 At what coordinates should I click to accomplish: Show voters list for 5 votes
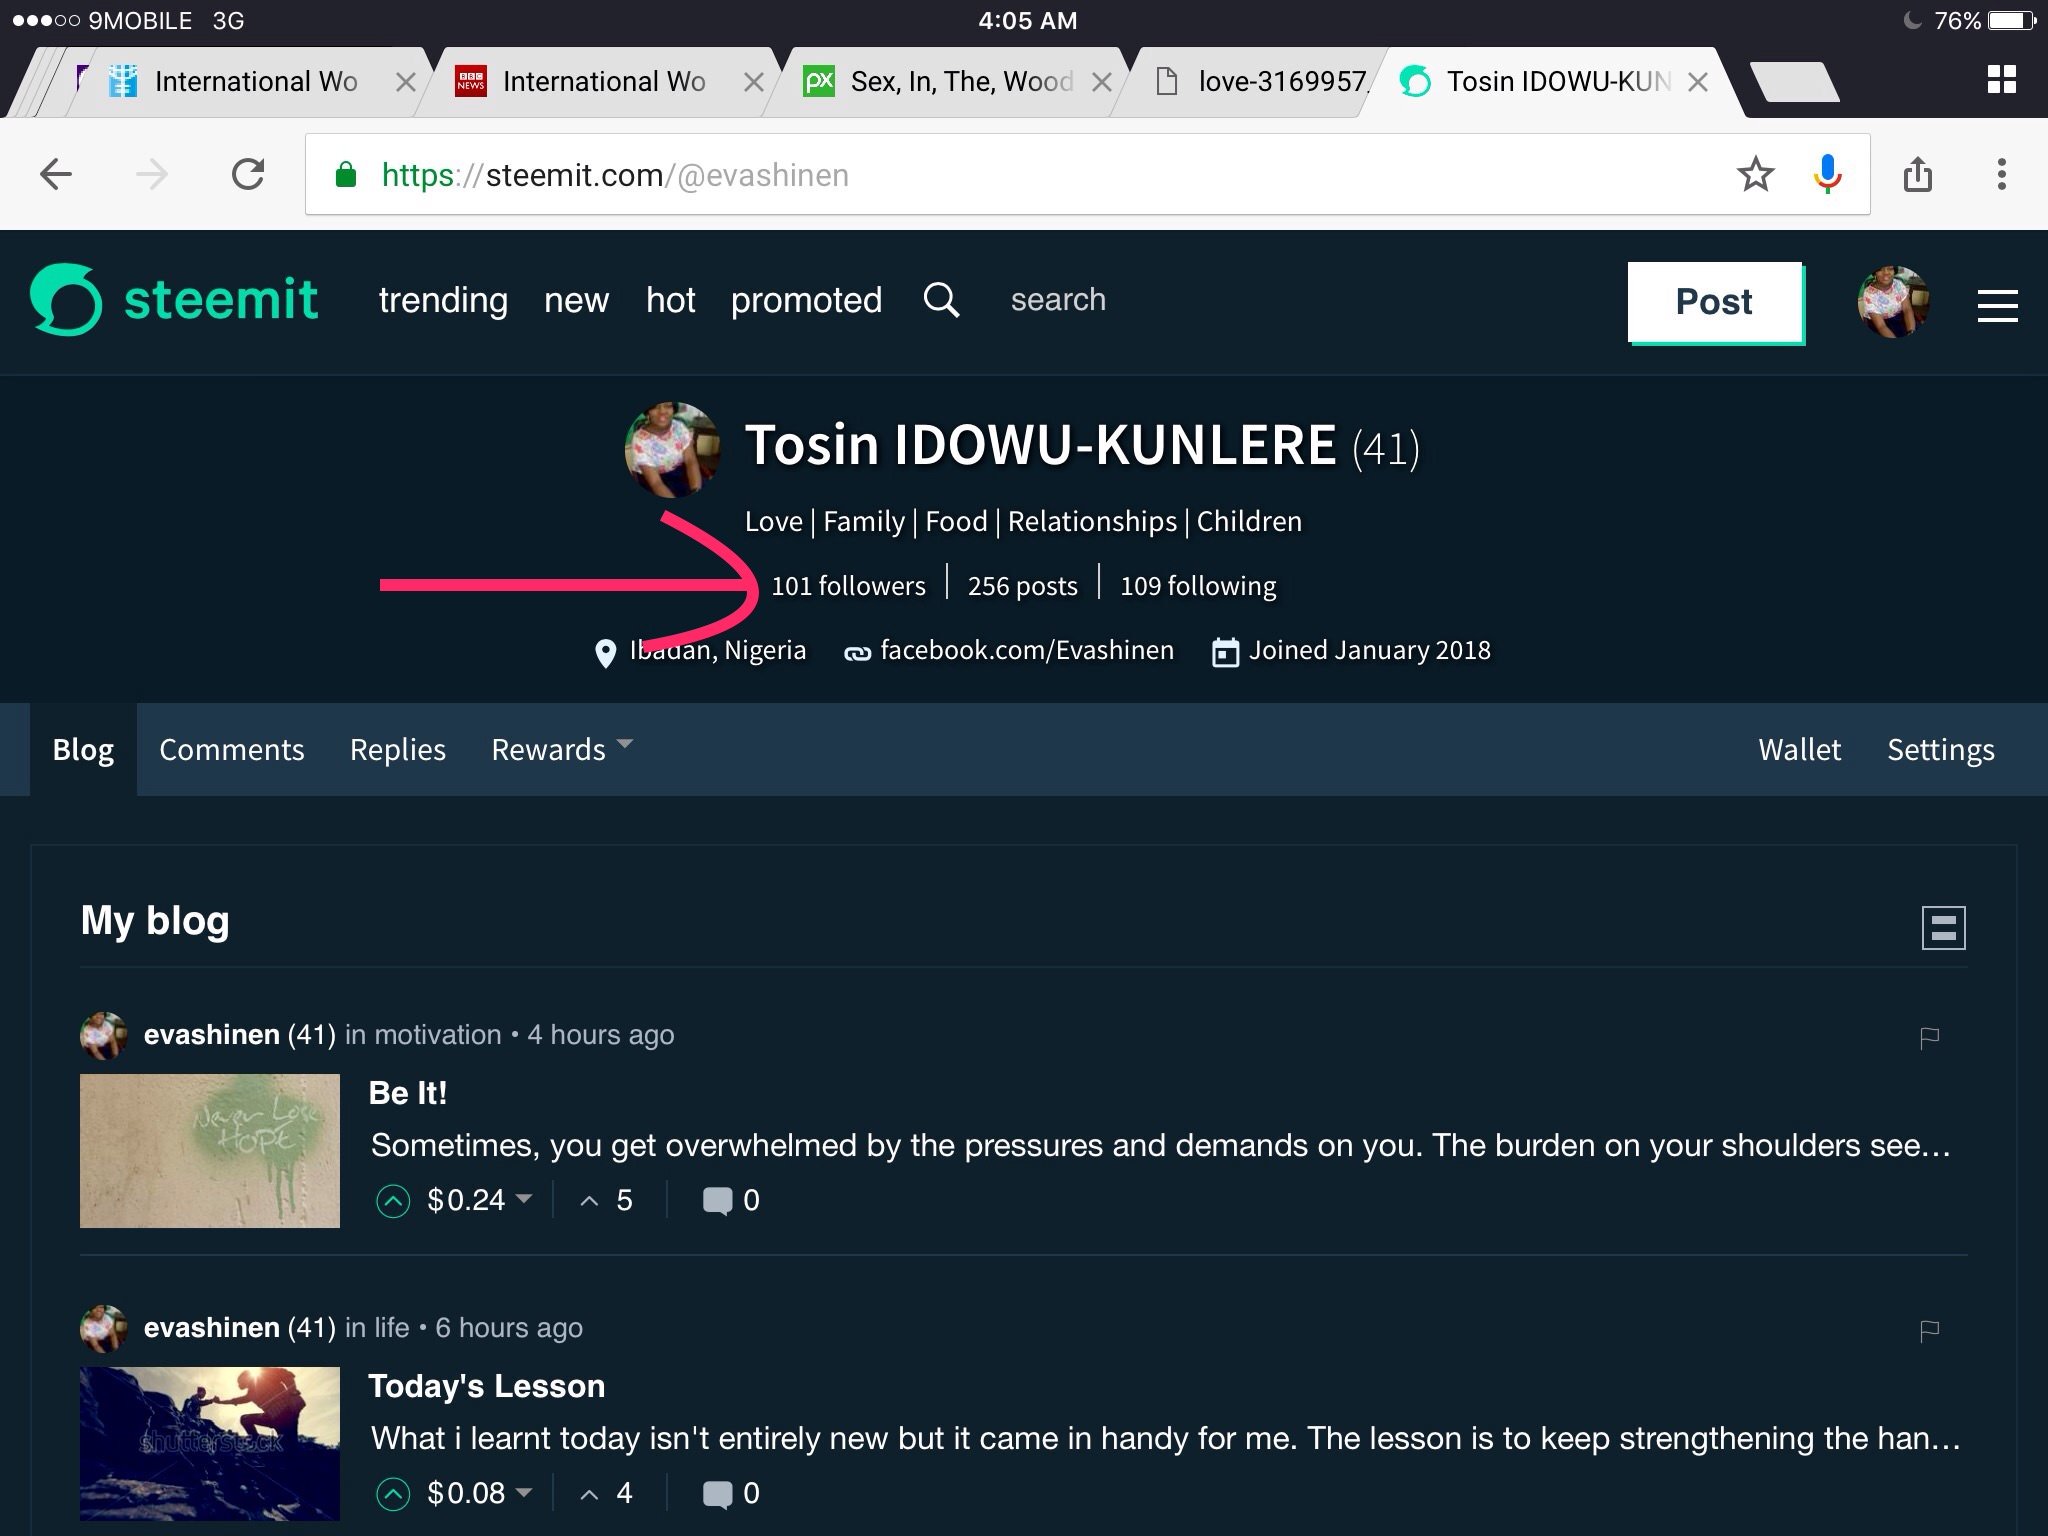coord(606,1200)
